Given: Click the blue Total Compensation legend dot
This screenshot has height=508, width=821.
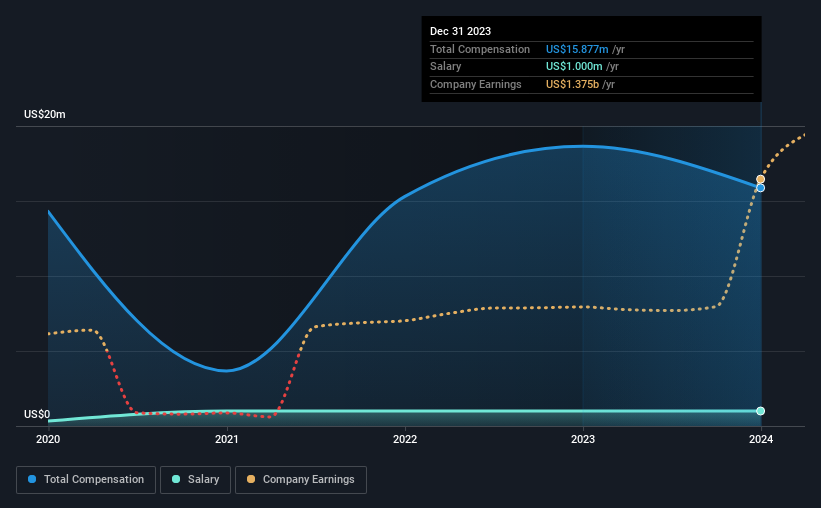Looking at the screenshot, I should pos(32,479).
